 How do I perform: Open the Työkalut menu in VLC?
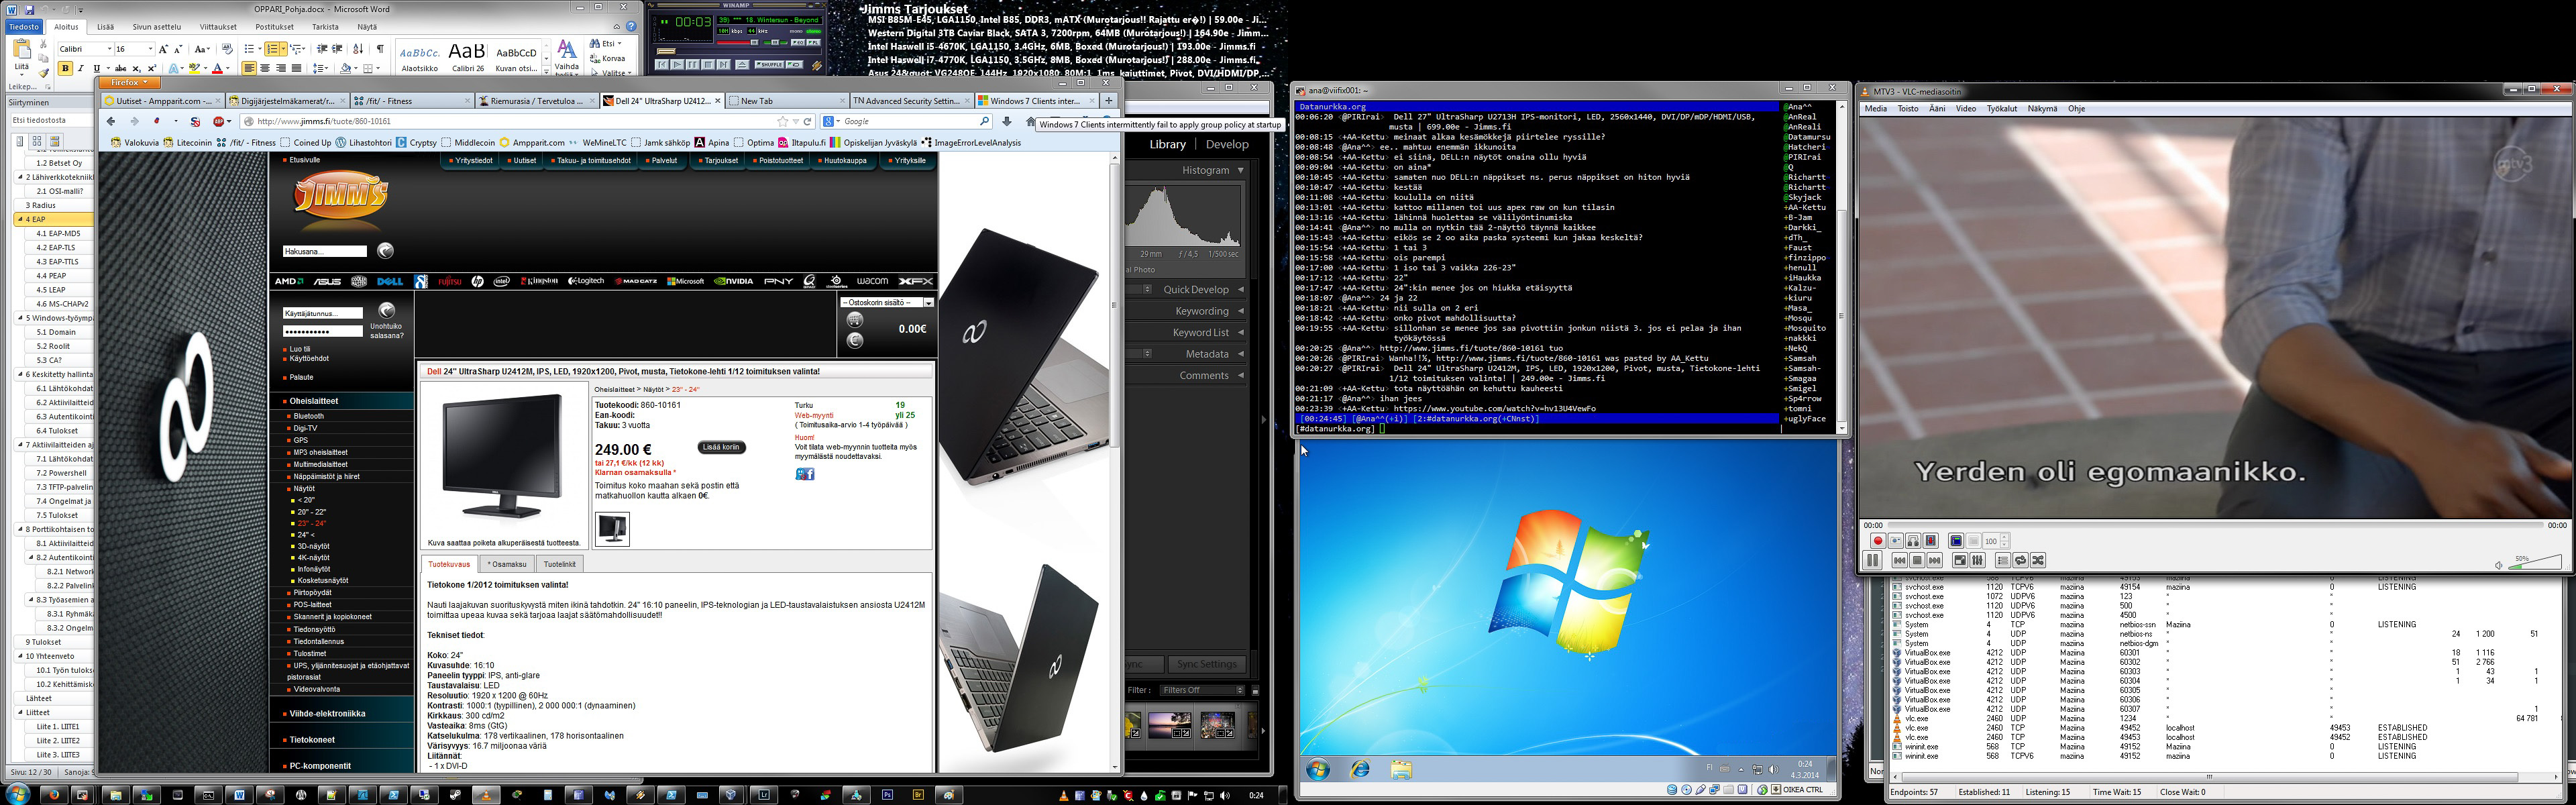pyautogui.click(x=2001, y=109)
